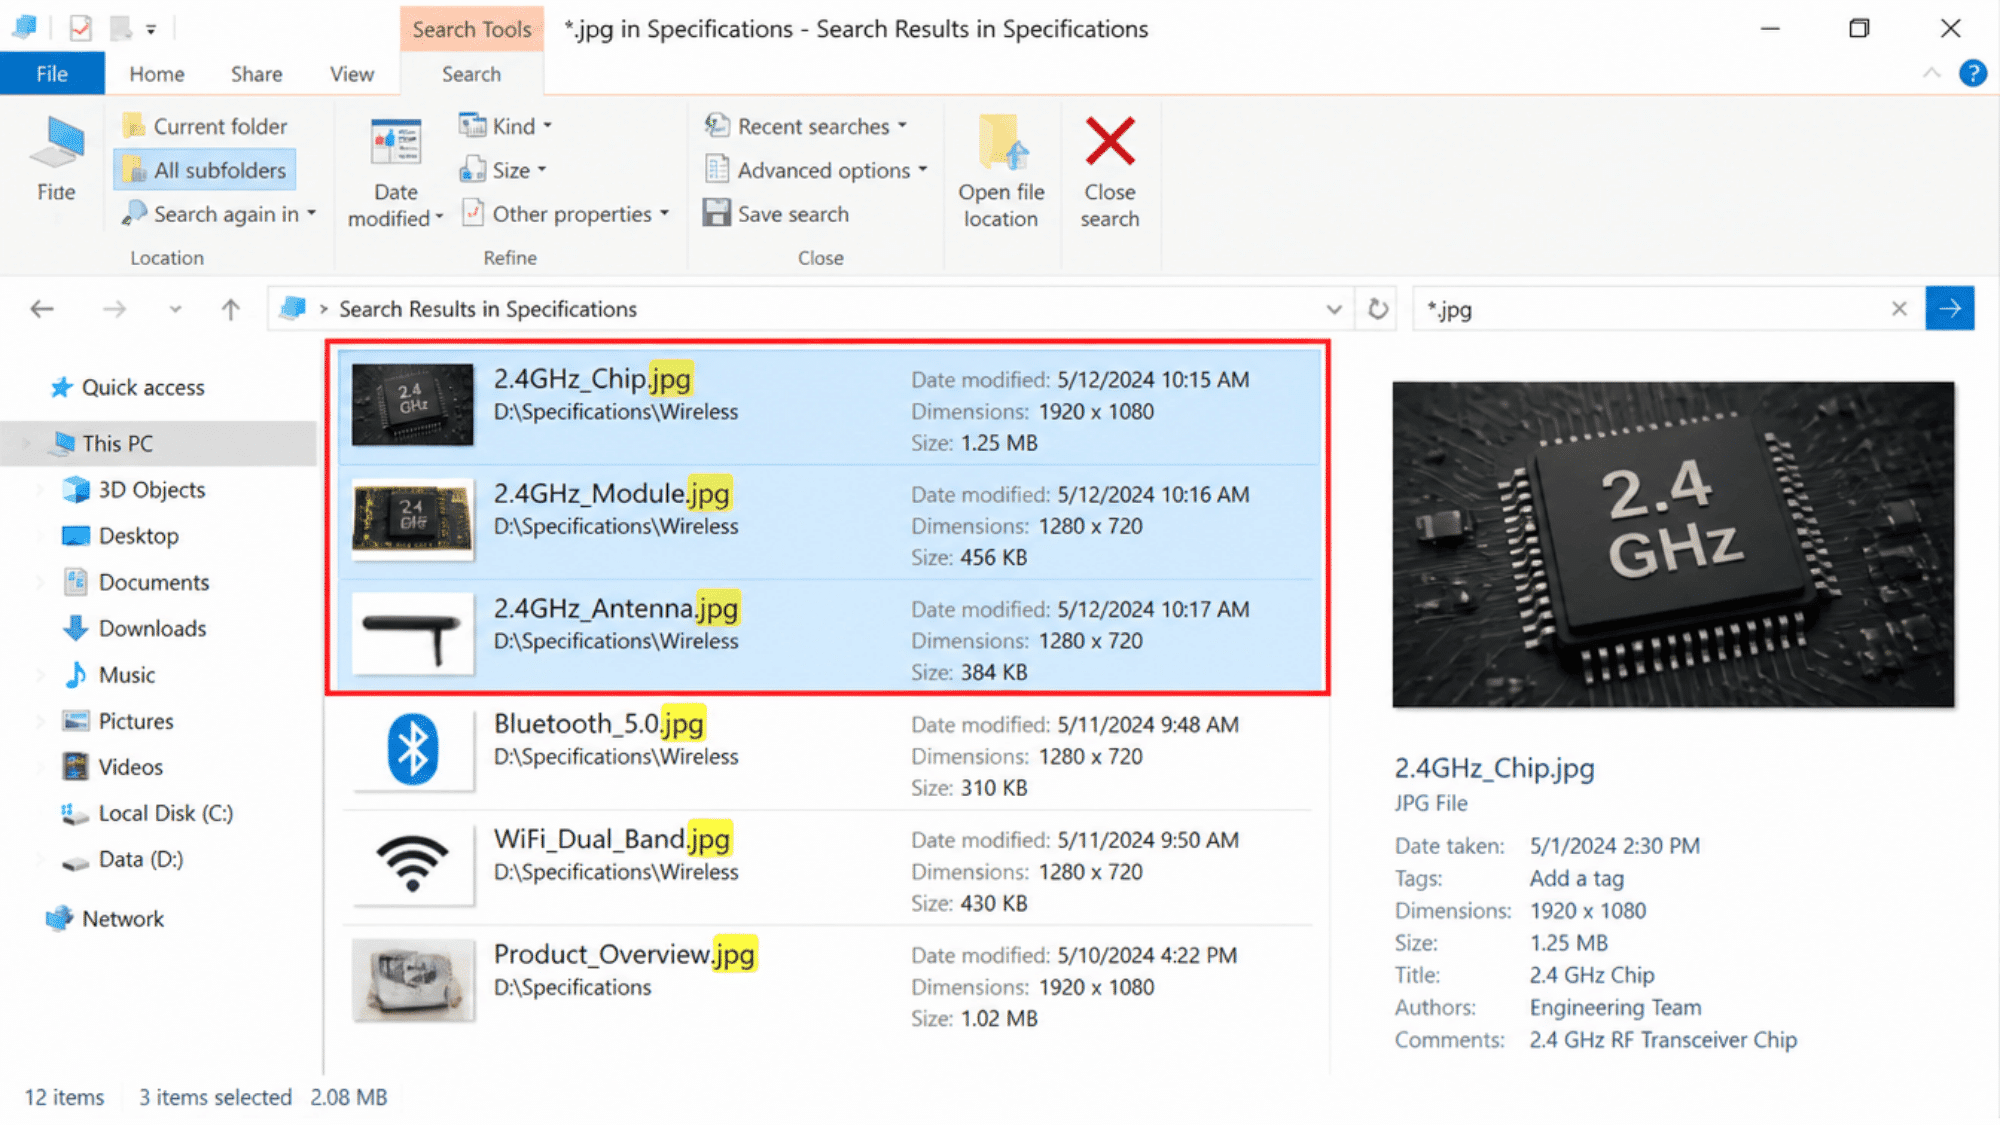The width and height of the screenshot is (2000, 1125).
Task: Click Add a tag in details pane
Action: point(1576,878)
